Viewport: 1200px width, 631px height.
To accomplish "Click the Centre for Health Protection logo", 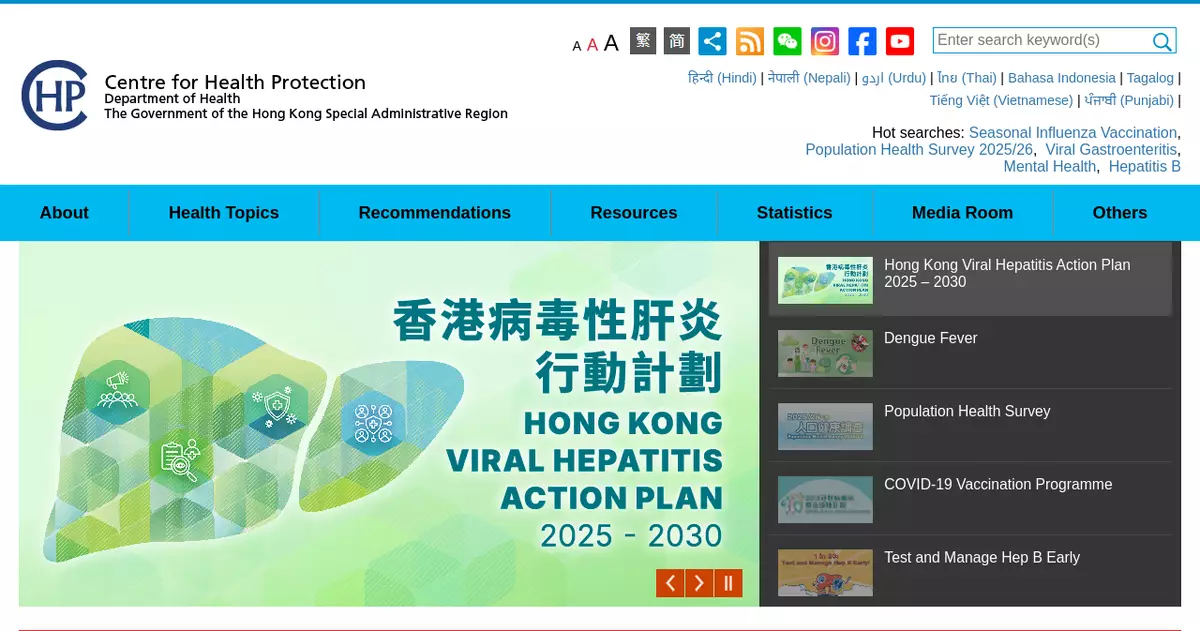I will [54, 96].
